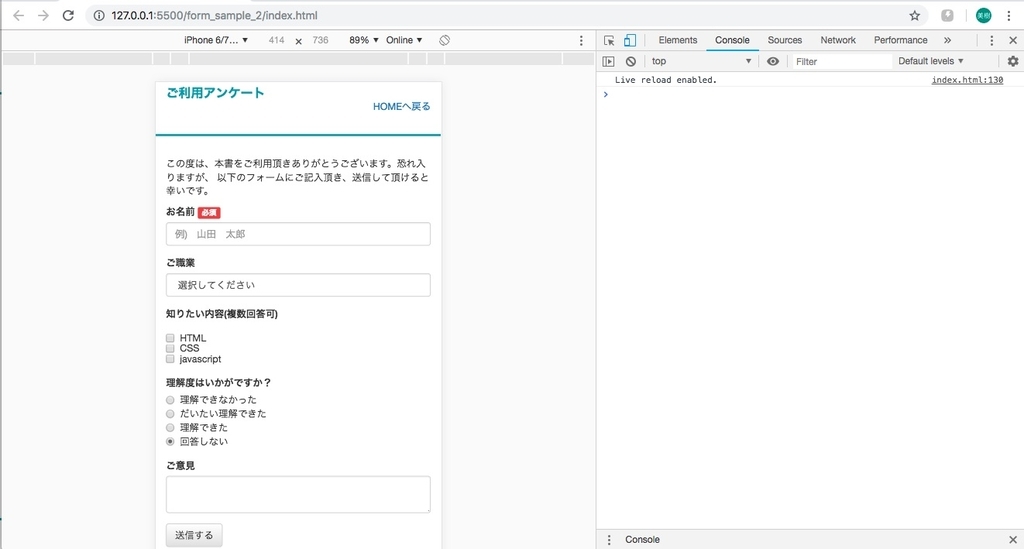Check the HTML checkbox
The height and width of the screenshot is (549, 1024).
[x=170, y=338]
